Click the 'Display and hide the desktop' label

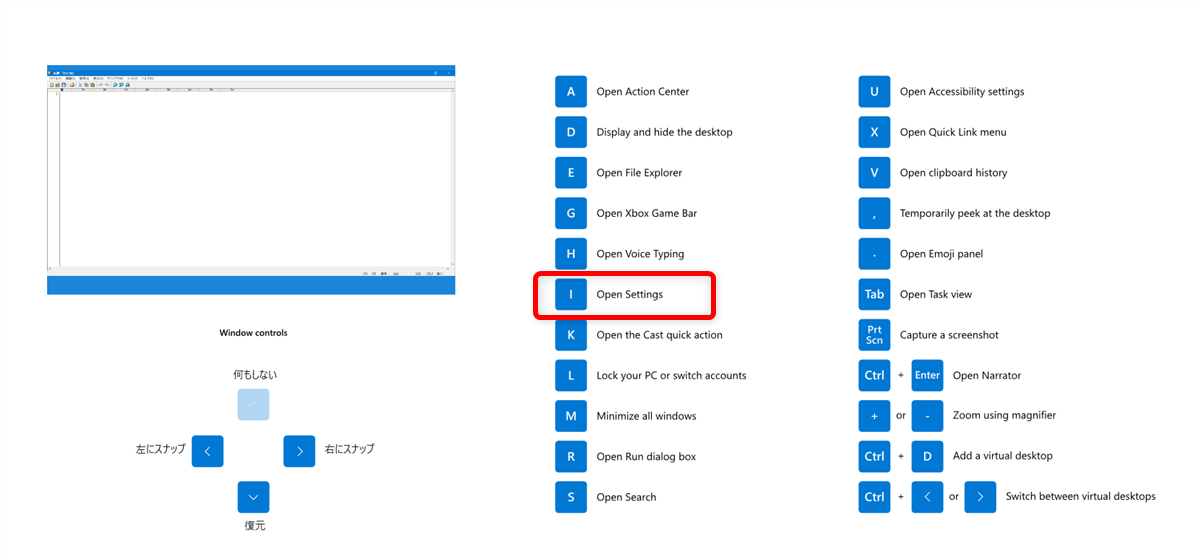(664, 132)
